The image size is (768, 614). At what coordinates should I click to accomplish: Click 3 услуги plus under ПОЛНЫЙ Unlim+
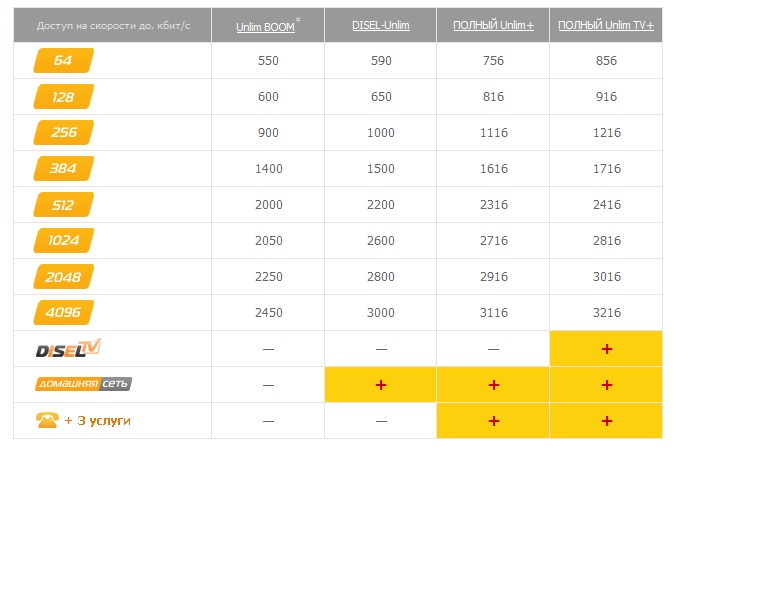point(494,421)
